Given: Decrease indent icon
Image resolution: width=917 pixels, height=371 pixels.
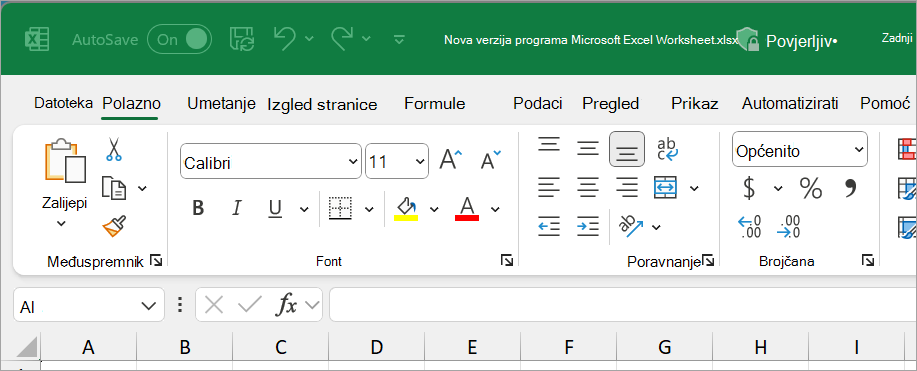Looking at the screenshot, I should tap(549, 226).
